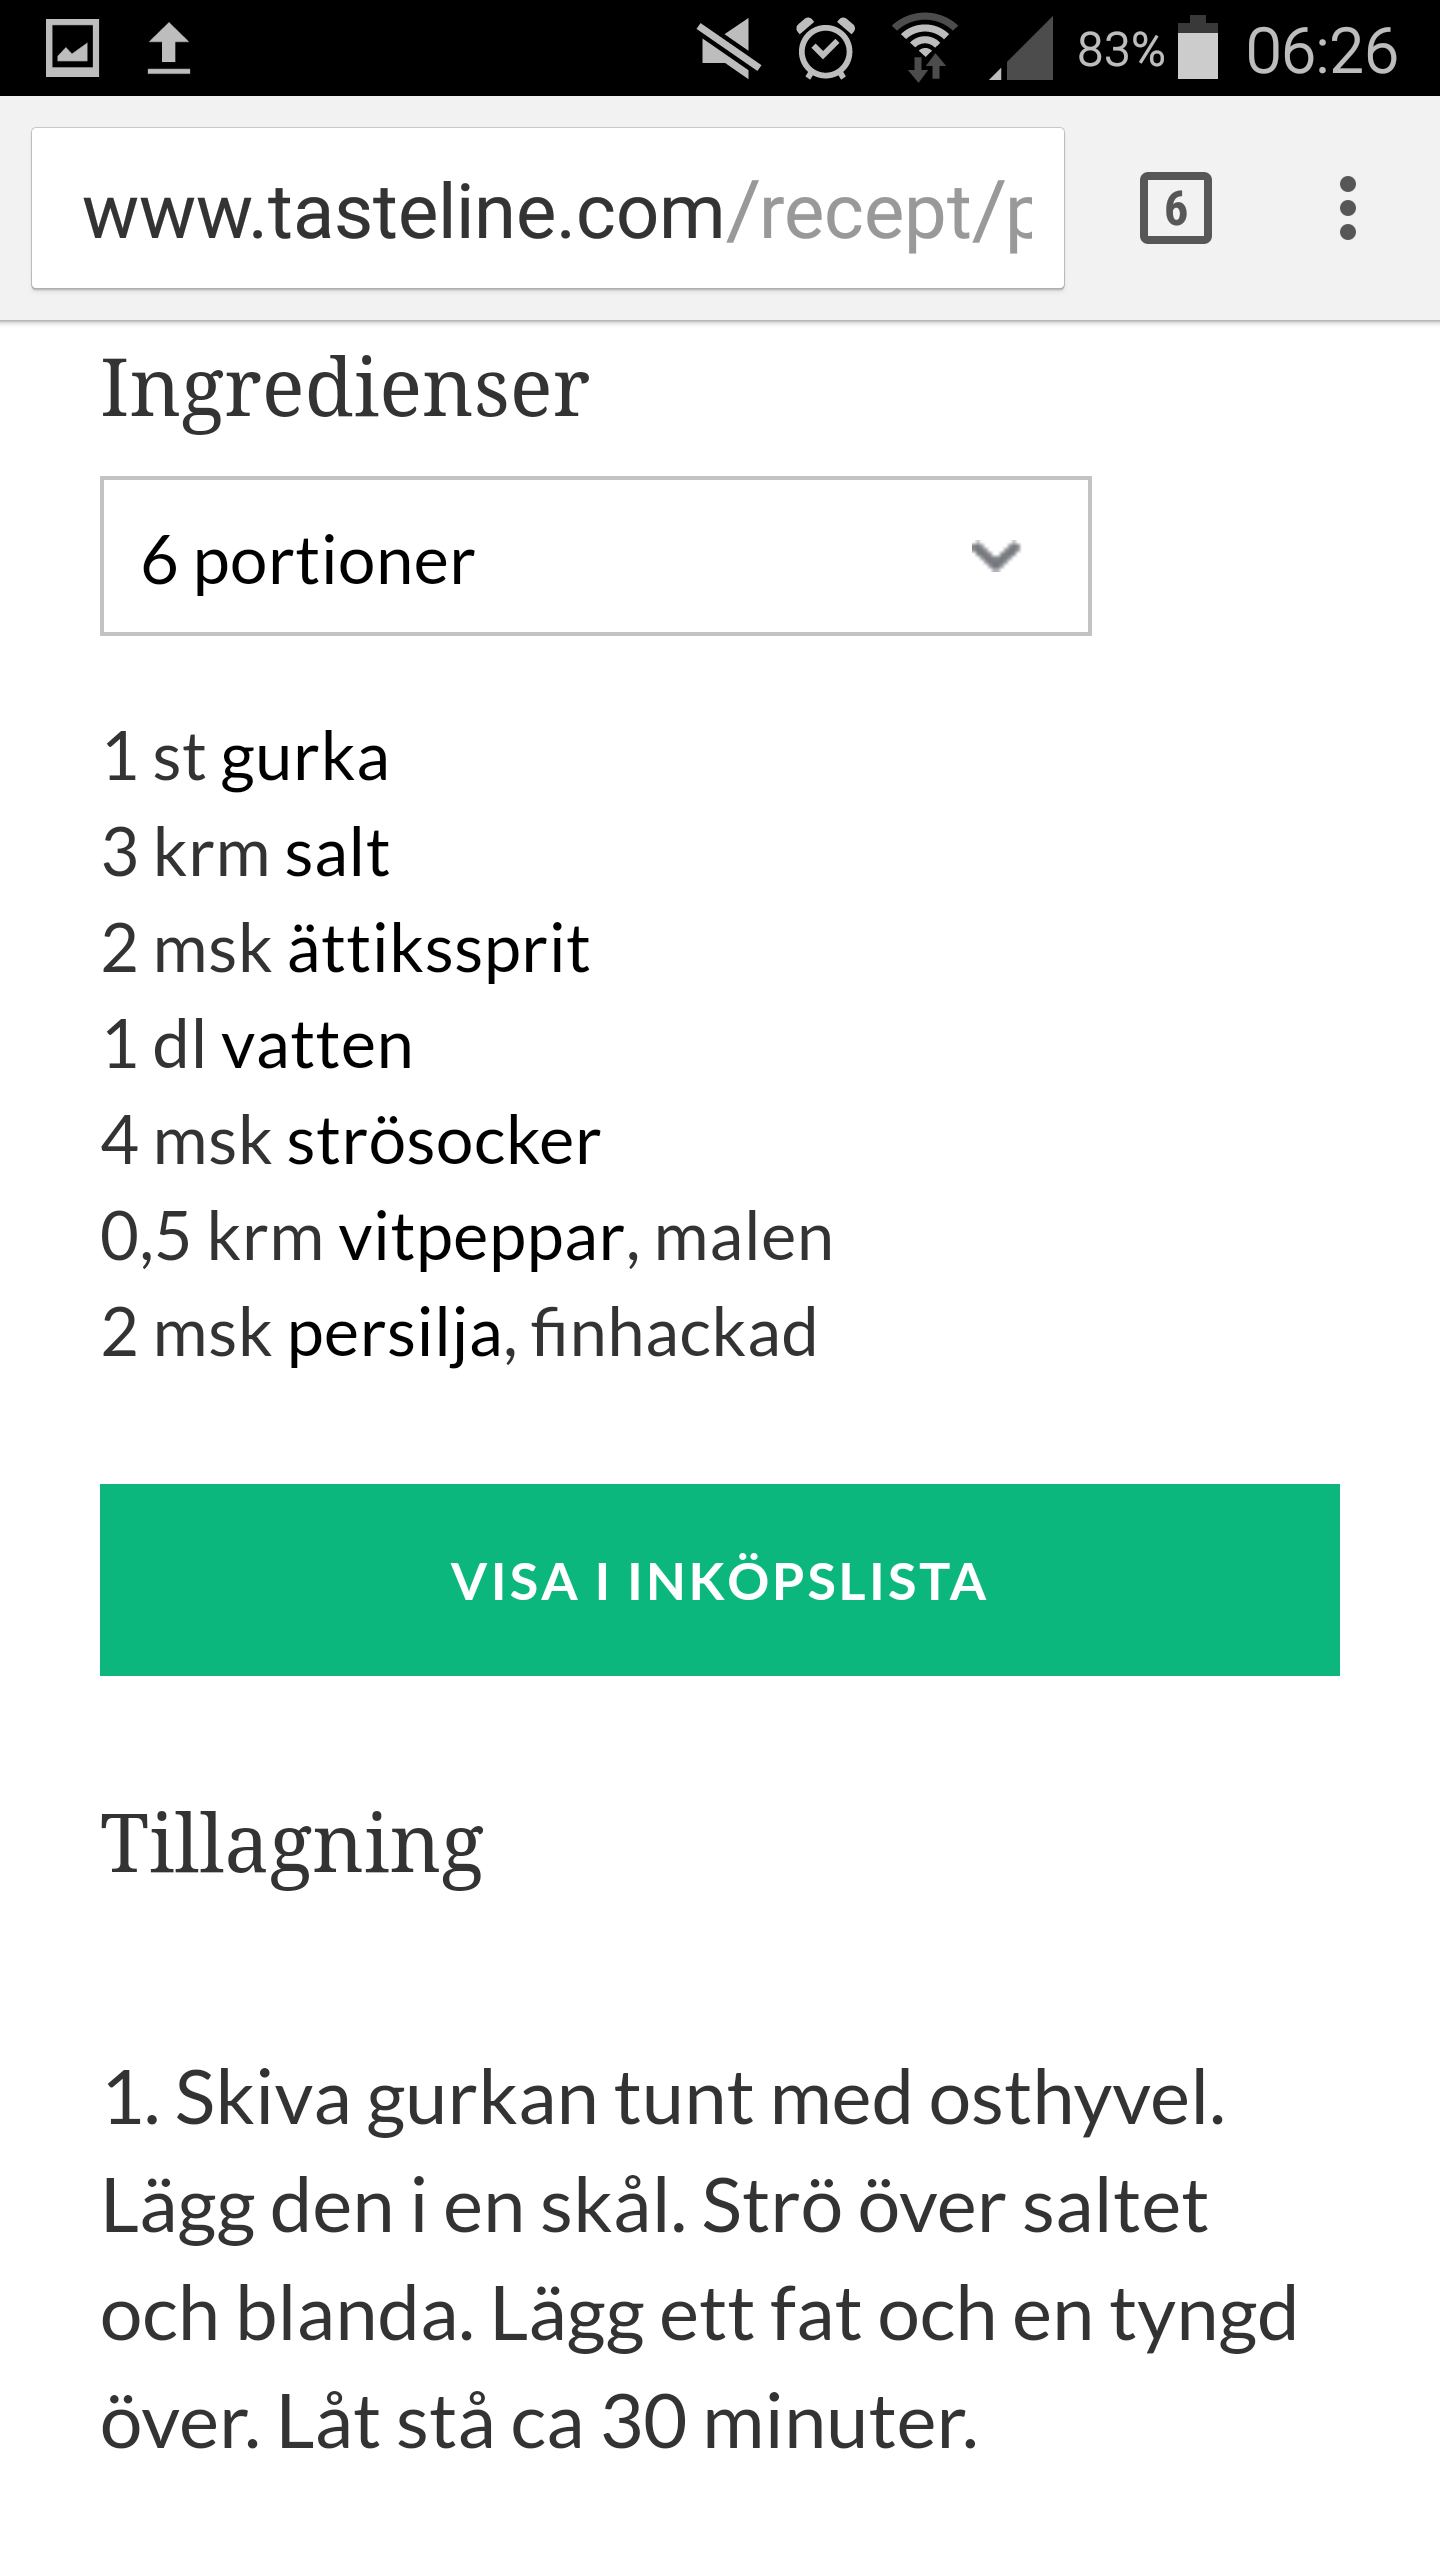This screenshot has width=1440, height=2560.
Task: Open the browser tab switcher showing 6
Action: (x=1175, y=209)
